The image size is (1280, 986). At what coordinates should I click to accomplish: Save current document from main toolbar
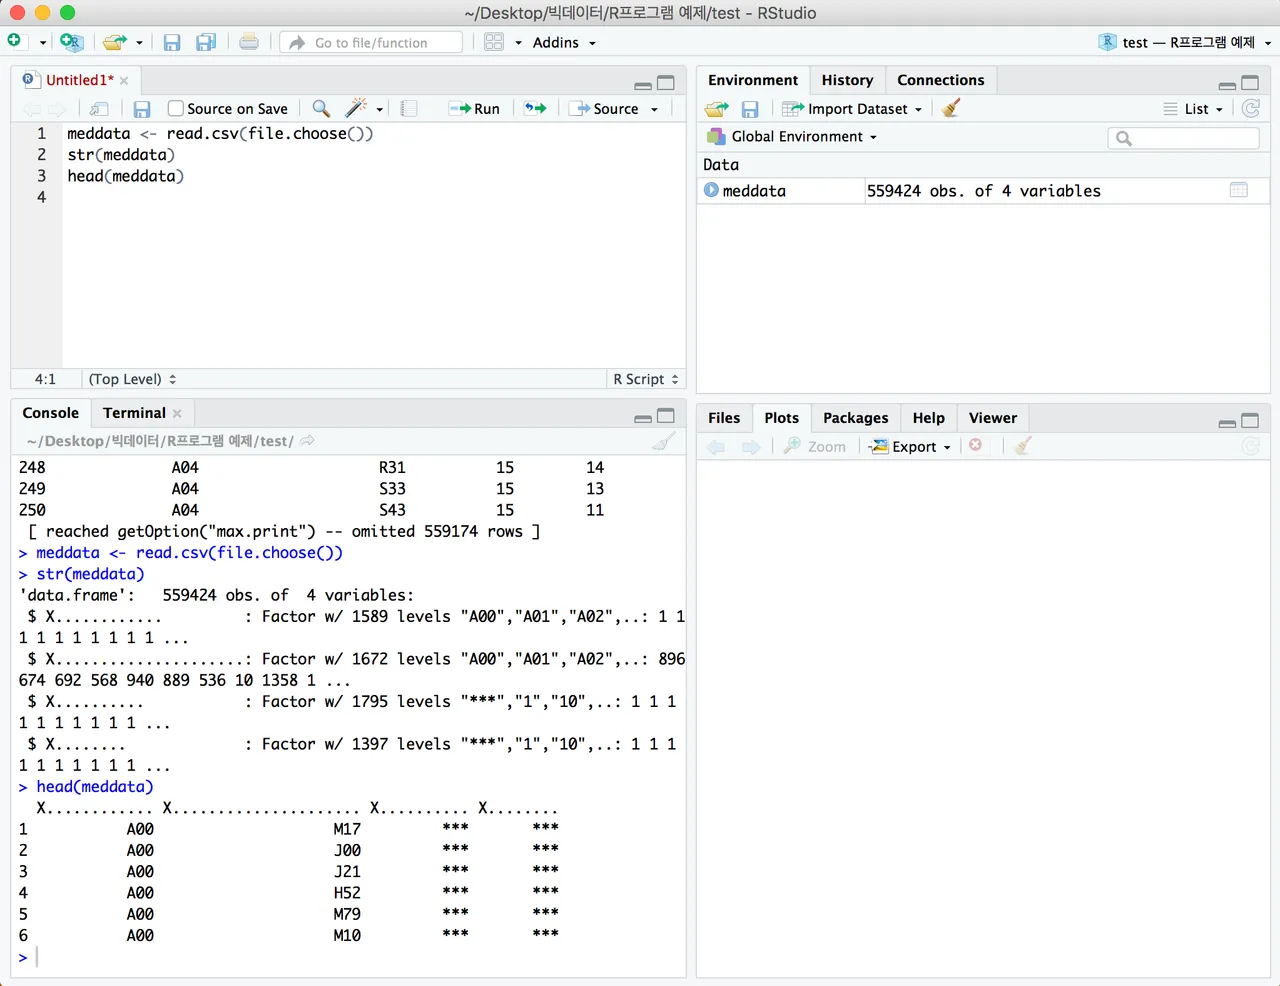coord(172,42)
